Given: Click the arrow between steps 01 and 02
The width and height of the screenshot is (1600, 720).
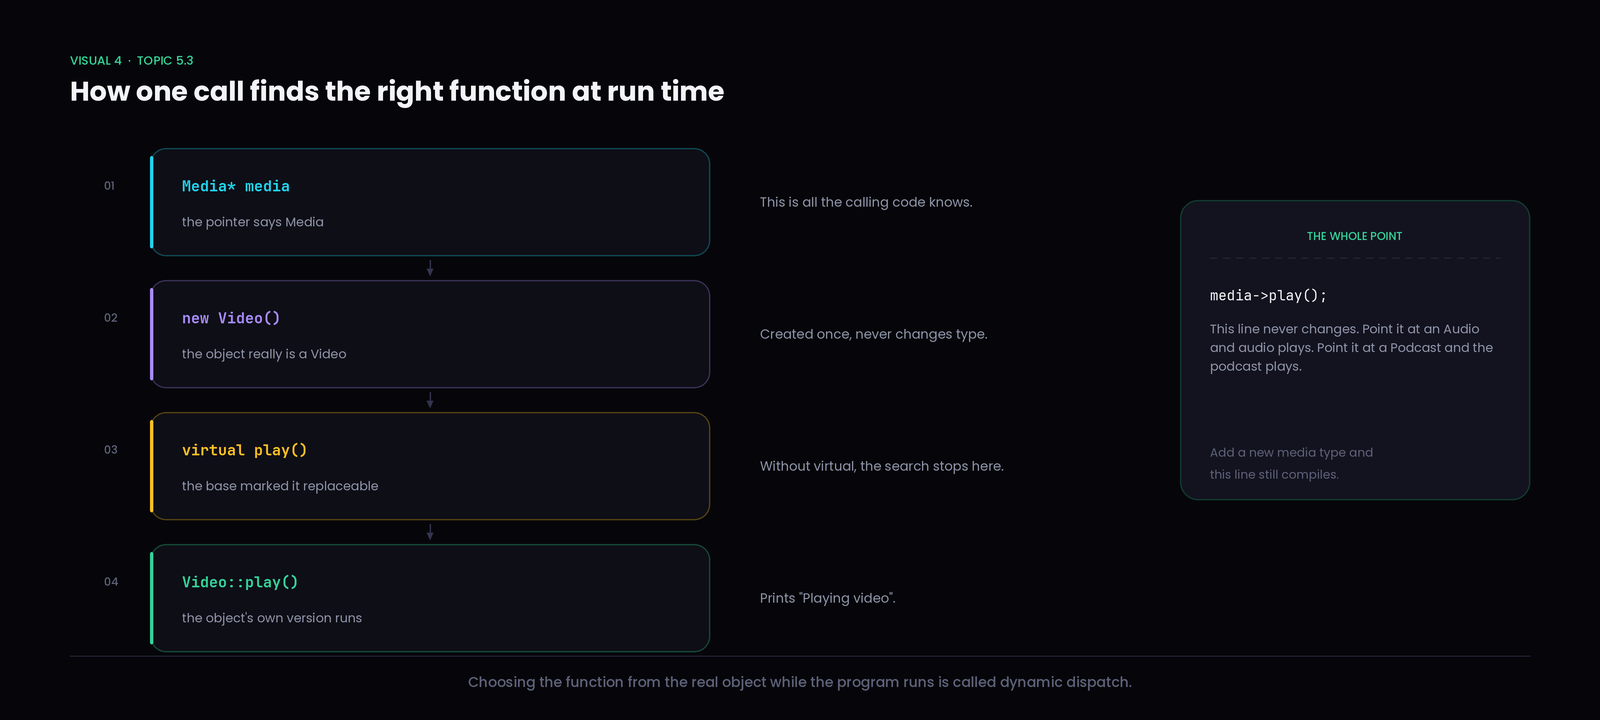Looking at the screenshot, I should [x=430, y=268].
